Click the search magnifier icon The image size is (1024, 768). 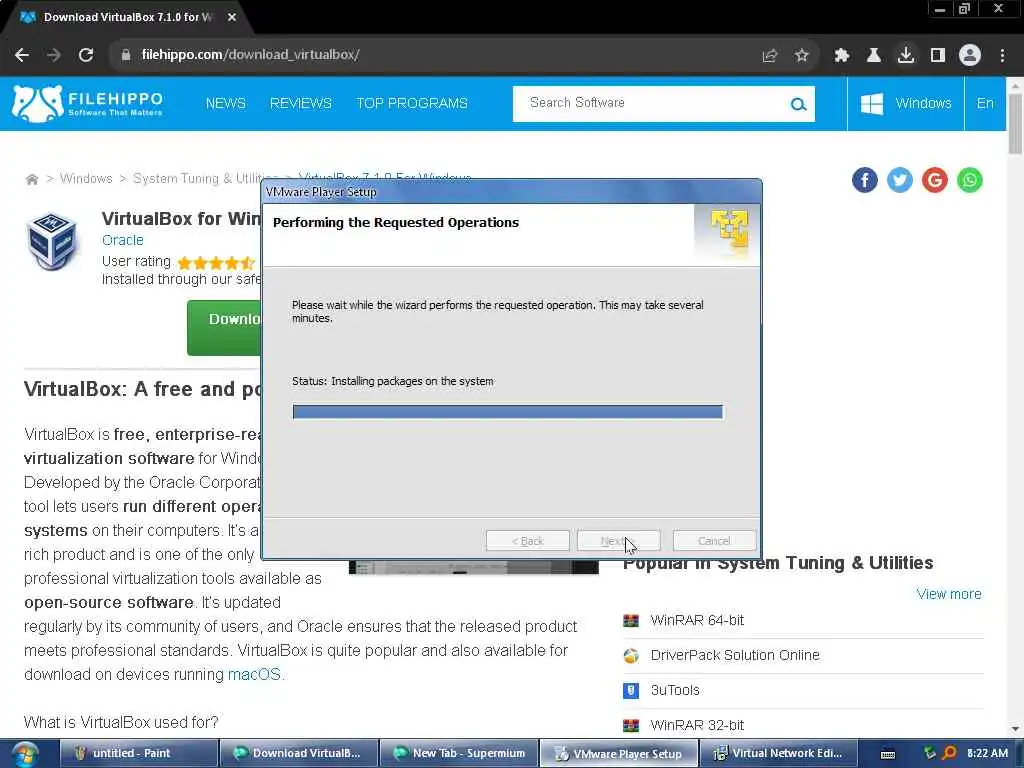(798, 104)
